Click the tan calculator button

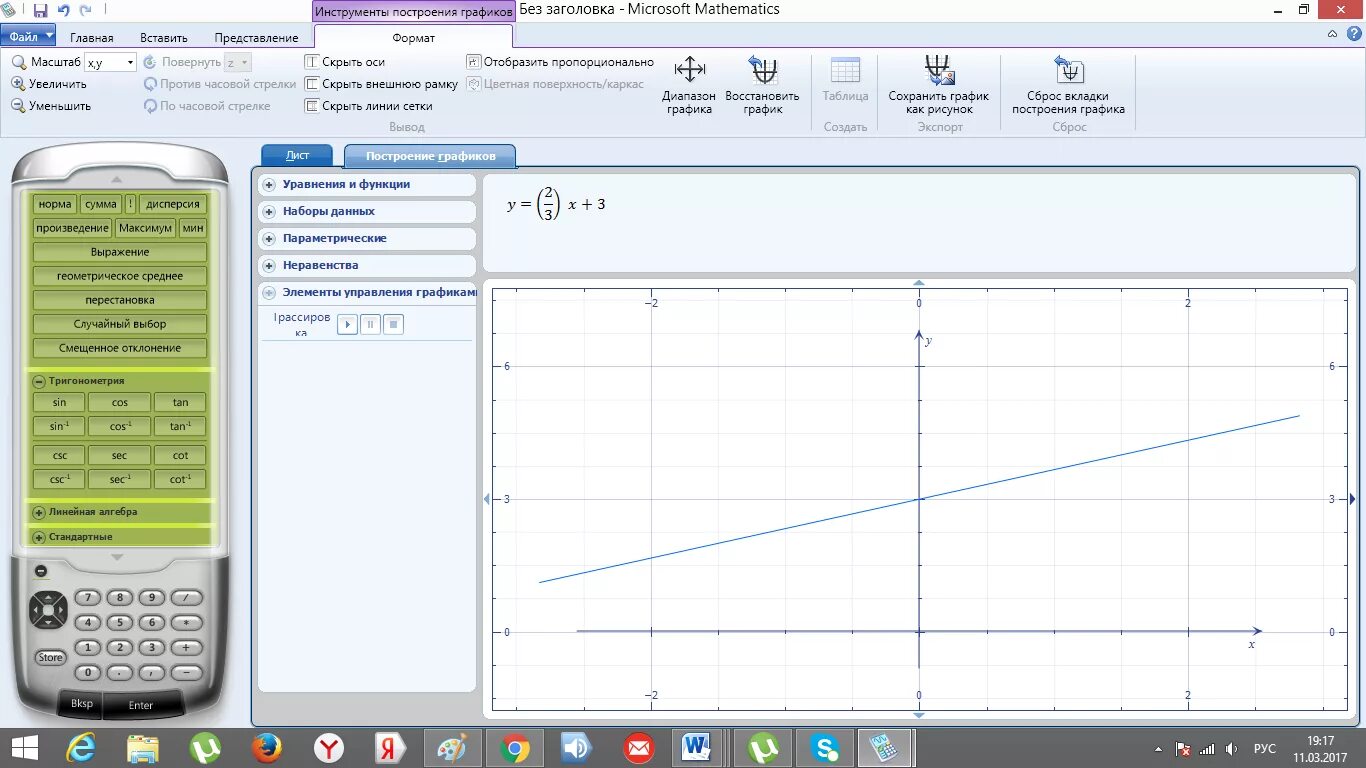[x=180, y=402]
